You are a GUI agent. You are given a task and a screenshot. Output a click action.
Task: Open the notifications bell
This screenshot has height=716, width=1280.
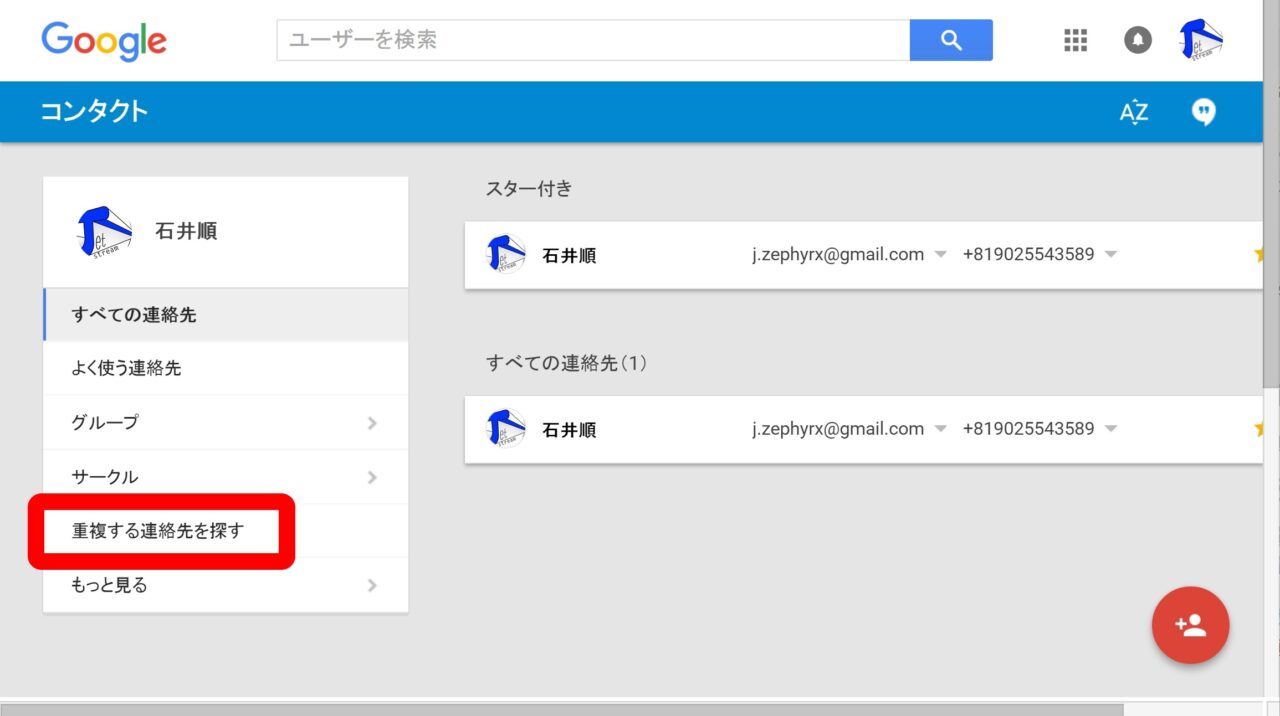click(x=1137, y=40)
